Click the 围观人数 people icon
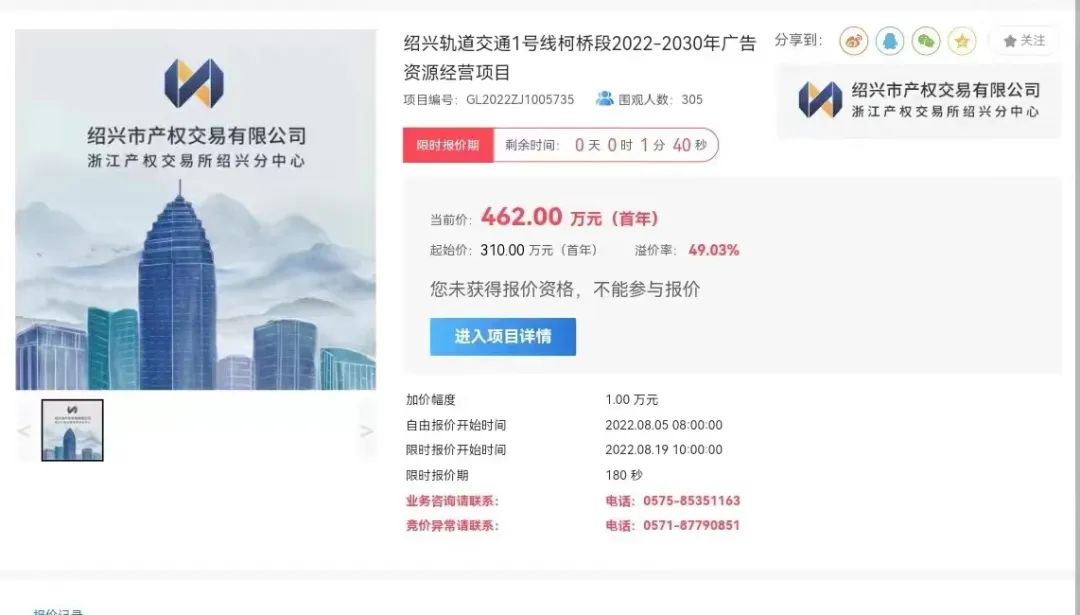The width and height of the screenshot is (1080, 615). [604, 98]
